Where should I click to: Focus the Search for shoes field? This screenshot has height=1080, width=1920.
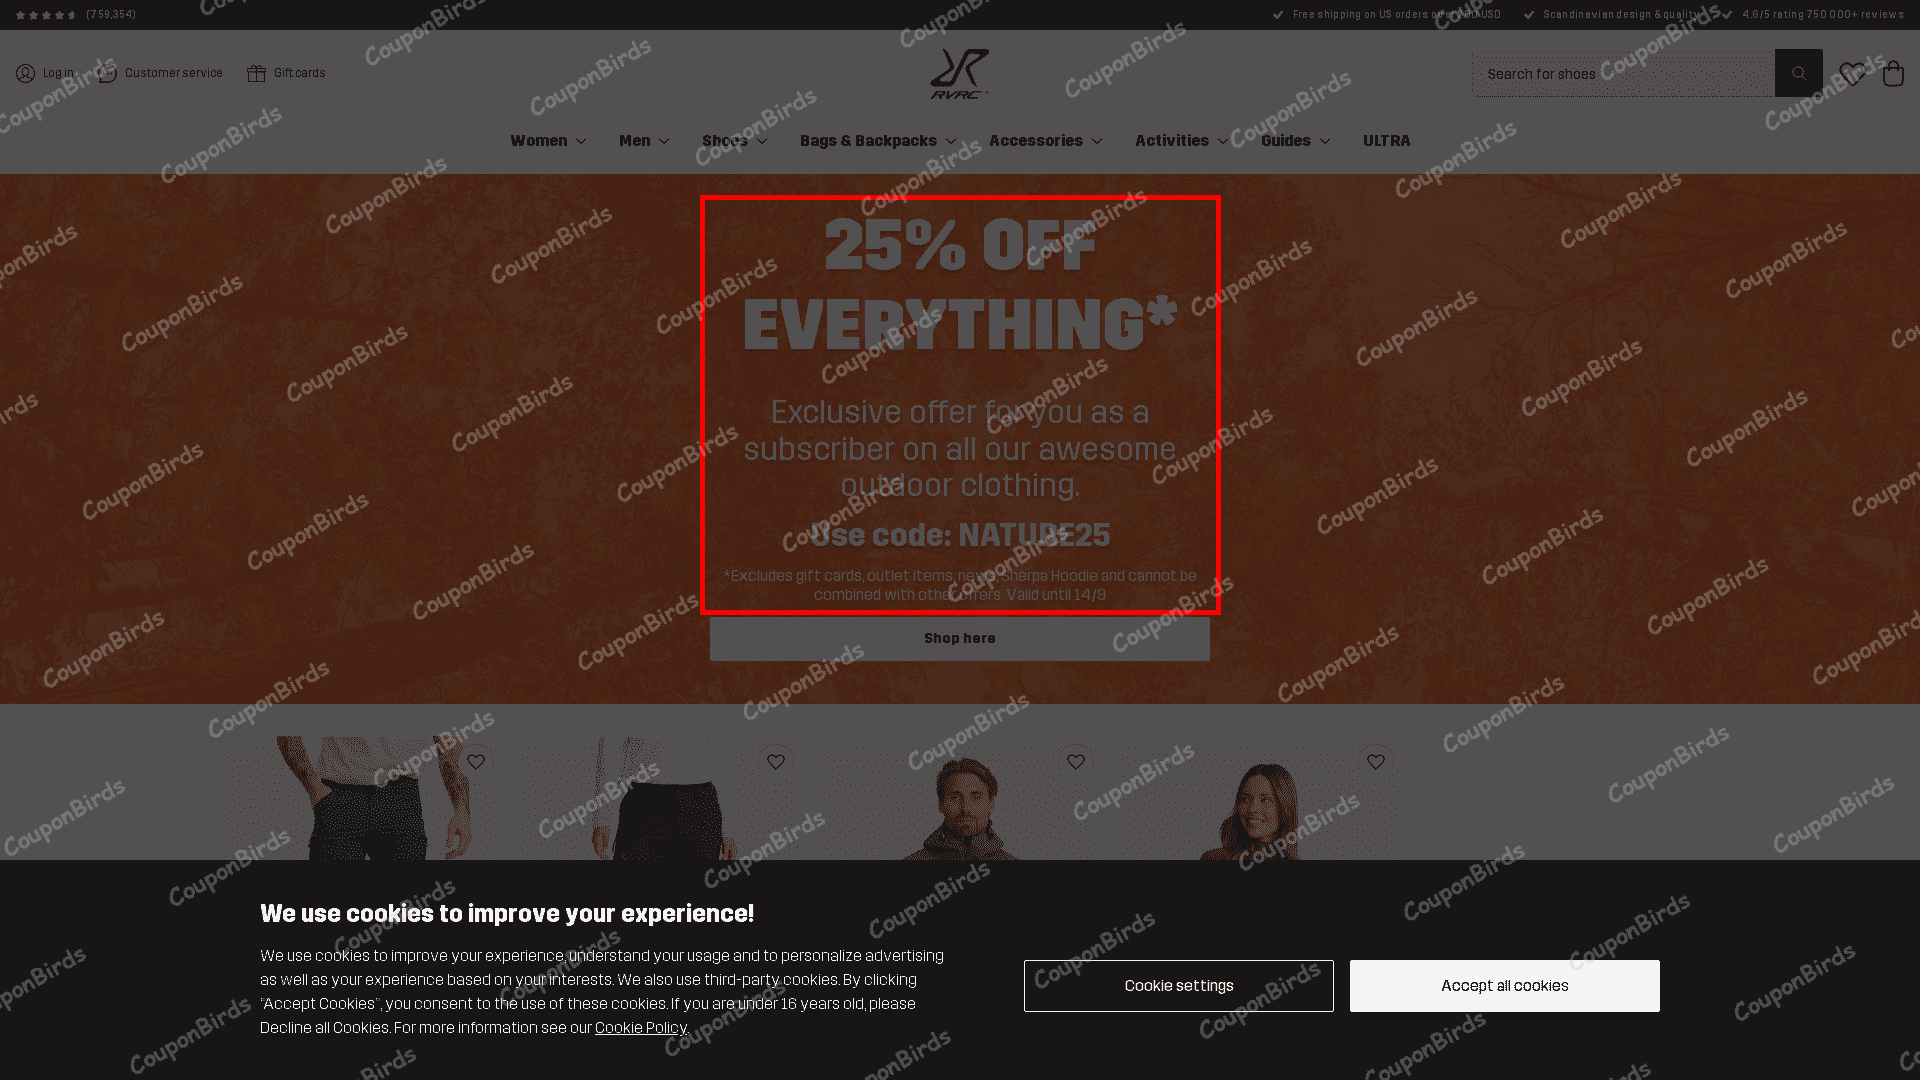(x=1623, y=74)
